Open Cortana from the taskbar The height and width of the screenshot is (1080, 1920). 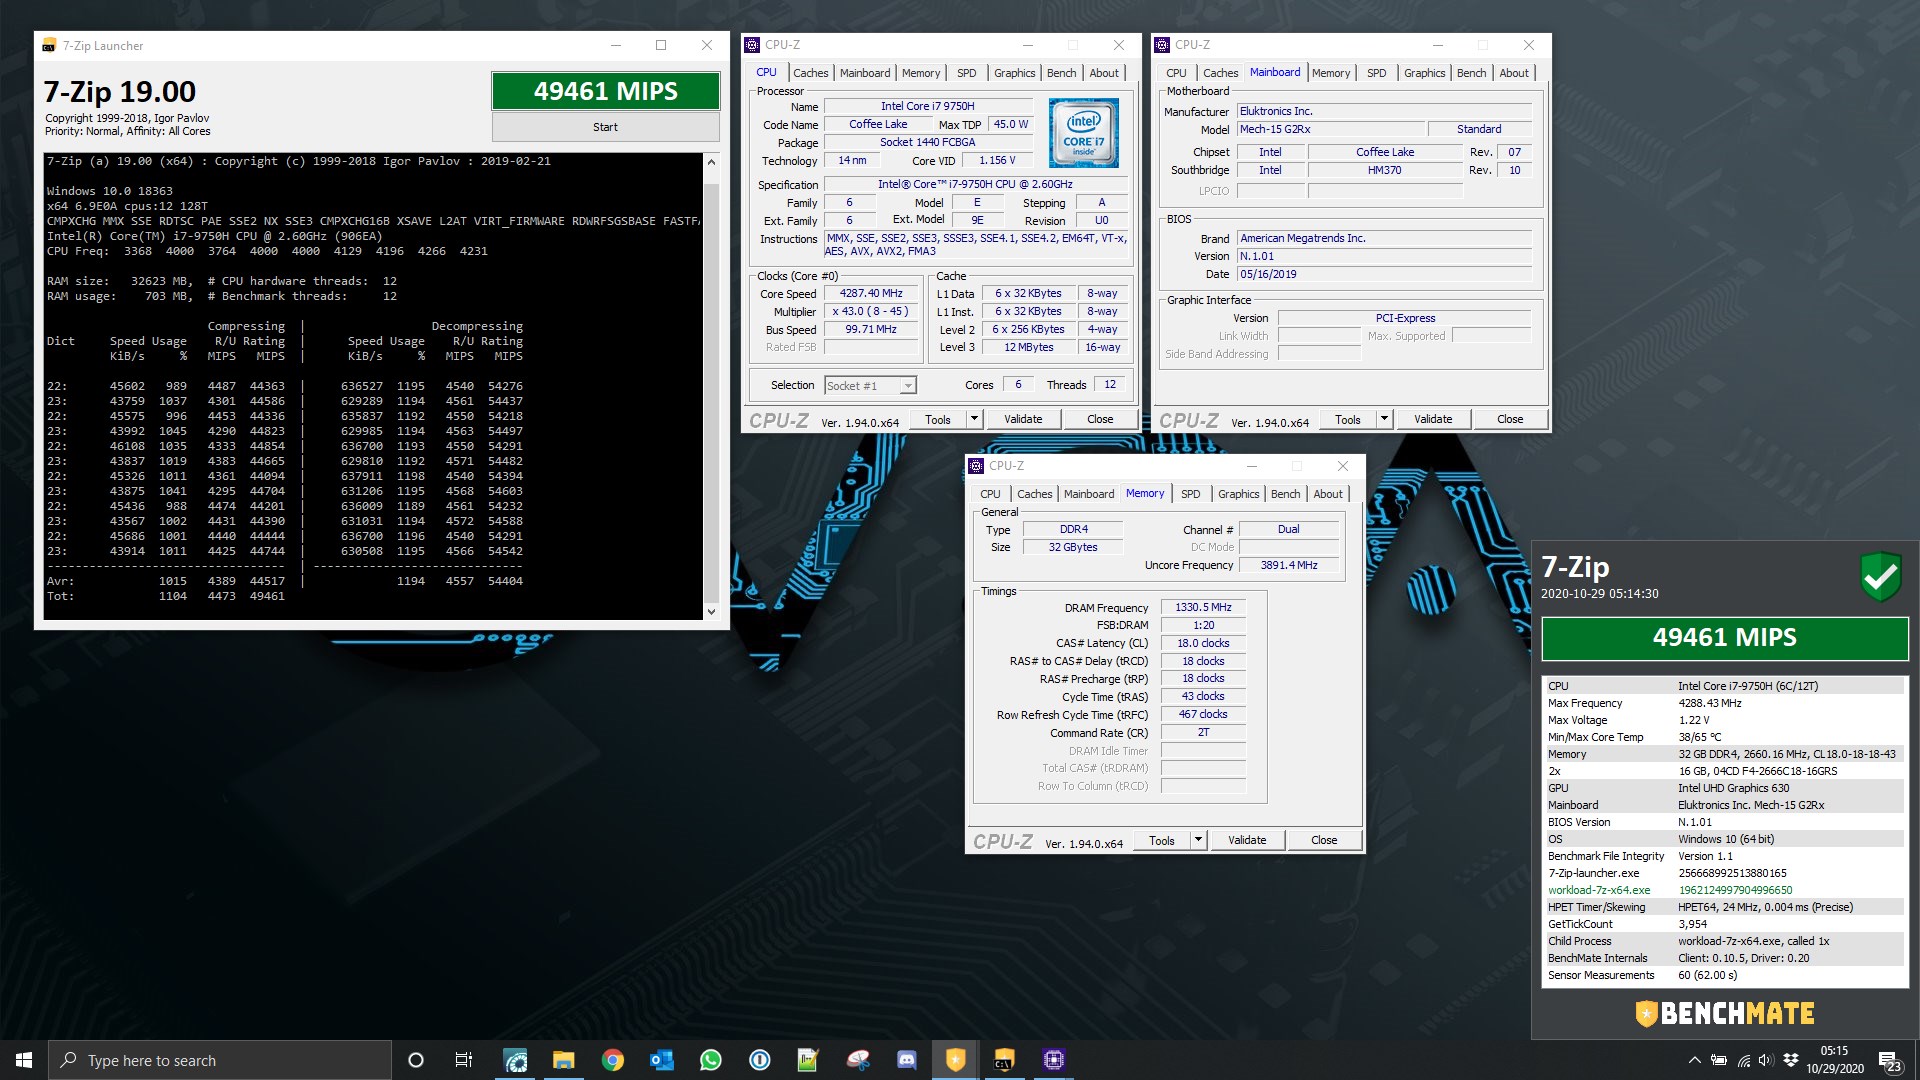pyautogui.click(x=416, y=1060)
